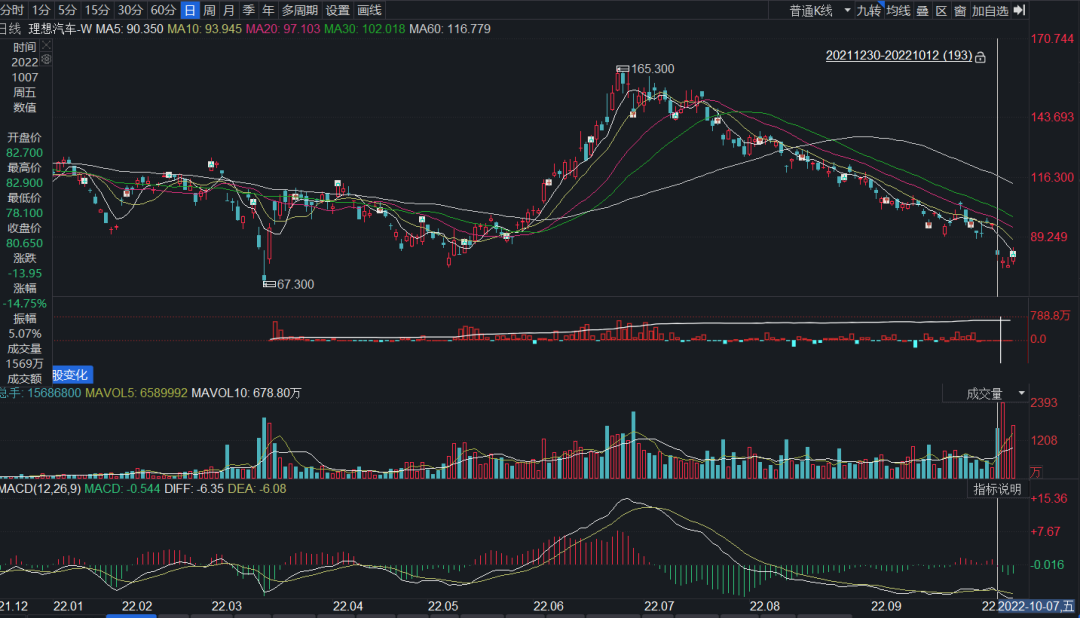Click the 窗 window layout icon
Screen dimensions: 1080x618
coord(959,10)
